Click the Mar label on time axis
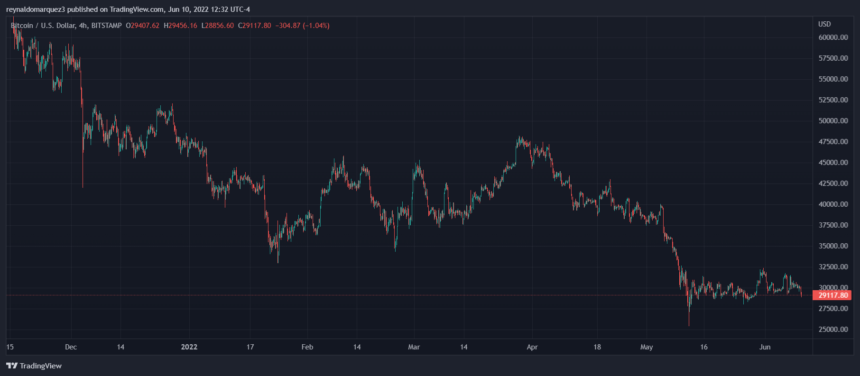This screenshot has height=376, width=860. (x=413, y=346)
